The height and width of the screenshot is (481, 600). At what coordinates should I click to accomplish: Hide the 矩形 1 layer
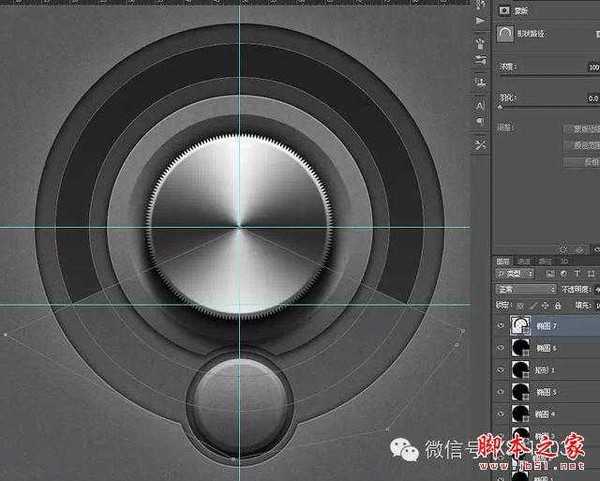[x=501, y=370]
